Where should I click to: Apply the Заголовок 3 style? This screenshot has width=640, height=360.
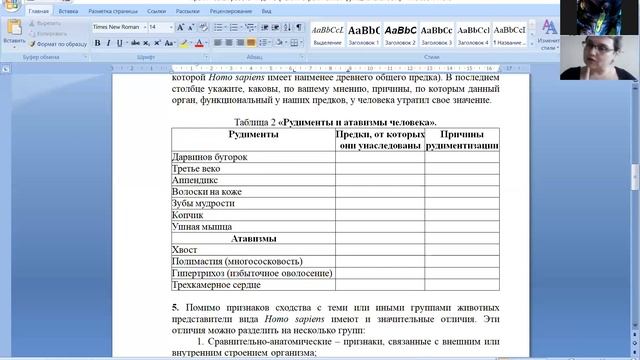click(437, 35)
